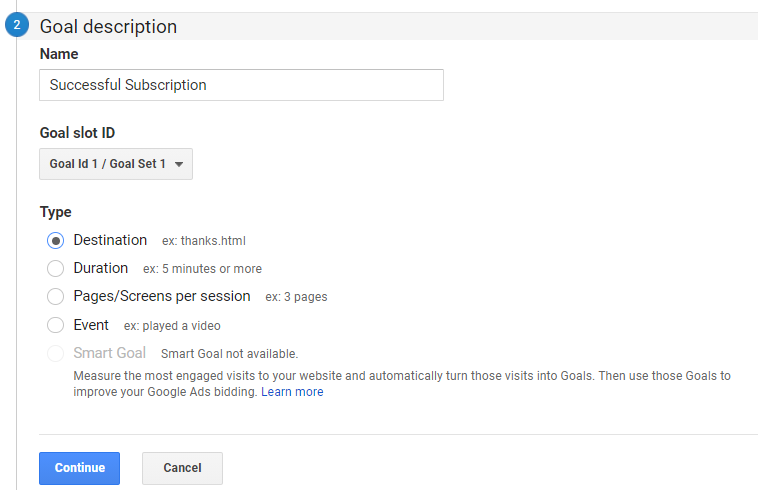The image size is (771, 490).
Task: Choose the Duration goal type
Action: tap(56, 268)
